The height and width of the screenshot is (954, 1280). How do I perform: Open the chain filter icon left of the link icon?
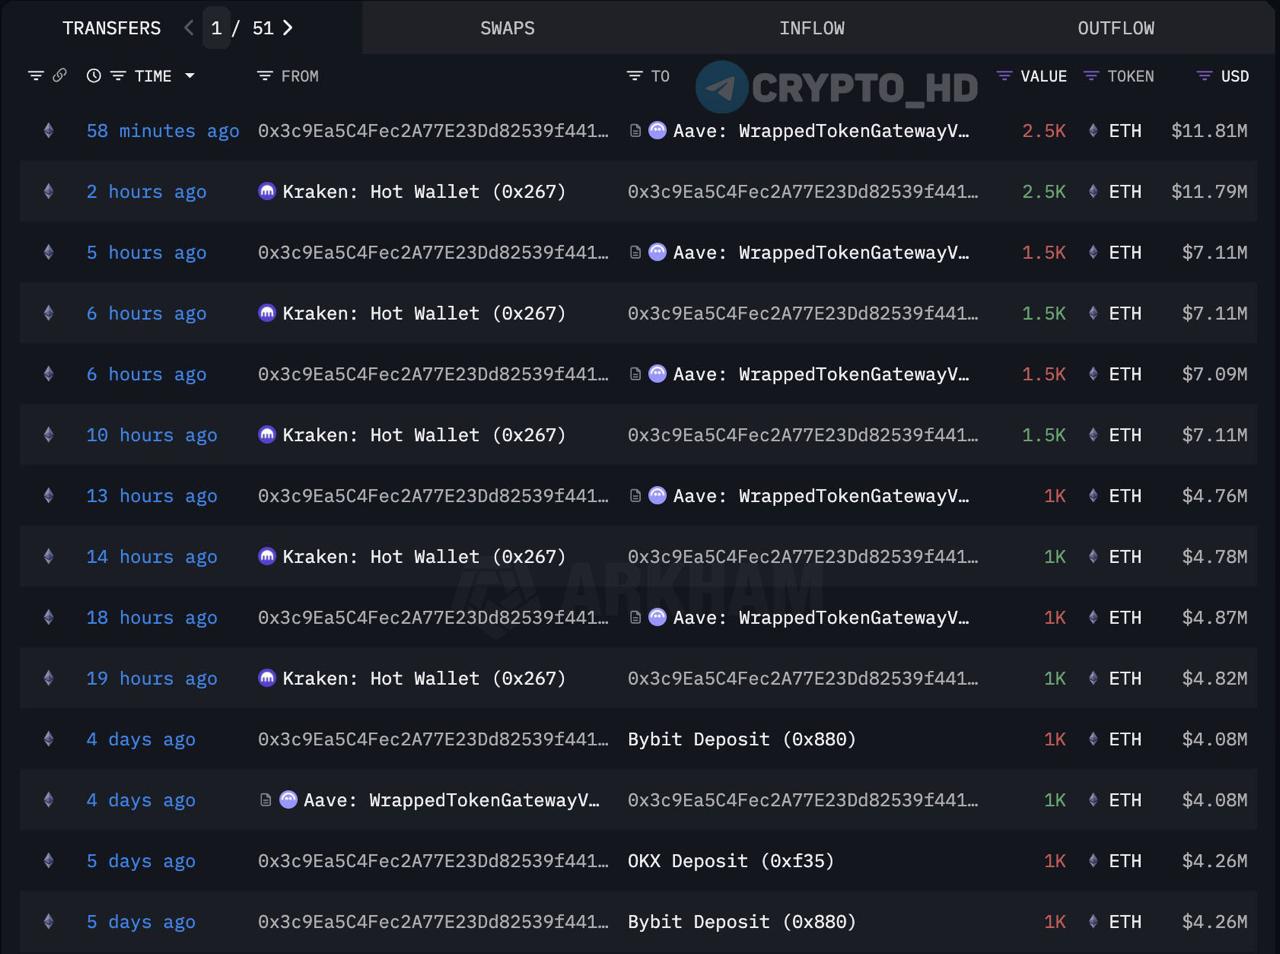coord(36,76)
